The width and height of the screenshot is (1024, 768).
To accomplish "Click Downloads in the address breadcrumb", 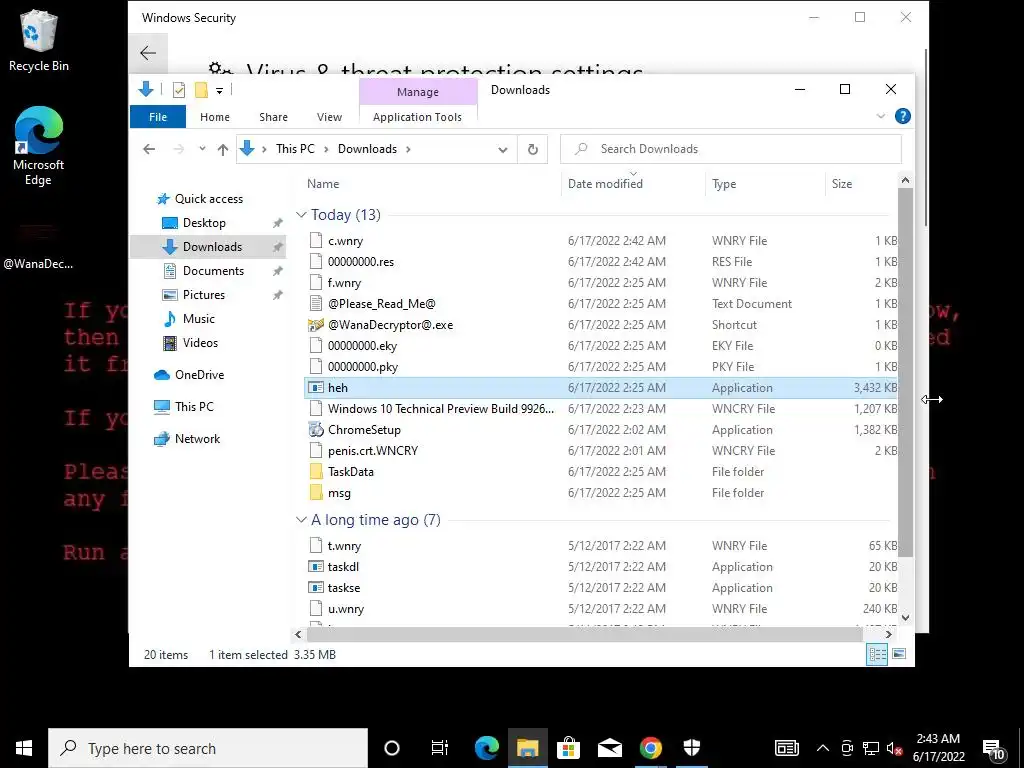I will [x=367, y=149].
